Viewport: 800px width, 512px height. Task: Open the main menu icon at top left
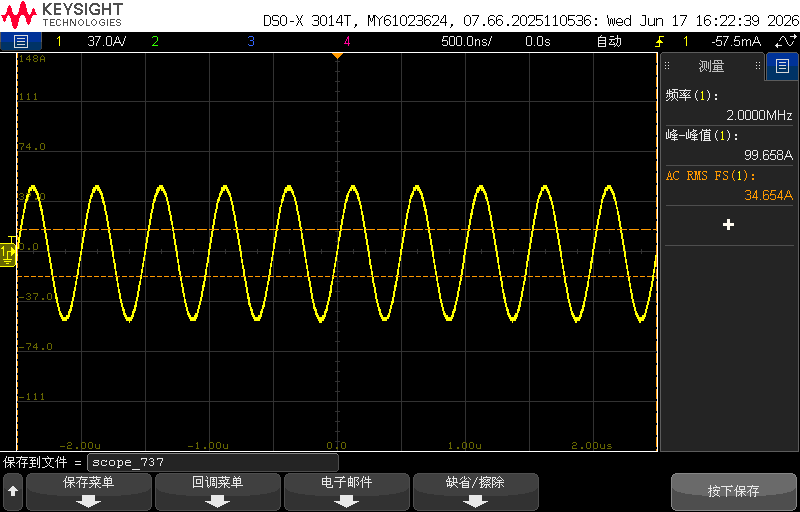(20, 41)
